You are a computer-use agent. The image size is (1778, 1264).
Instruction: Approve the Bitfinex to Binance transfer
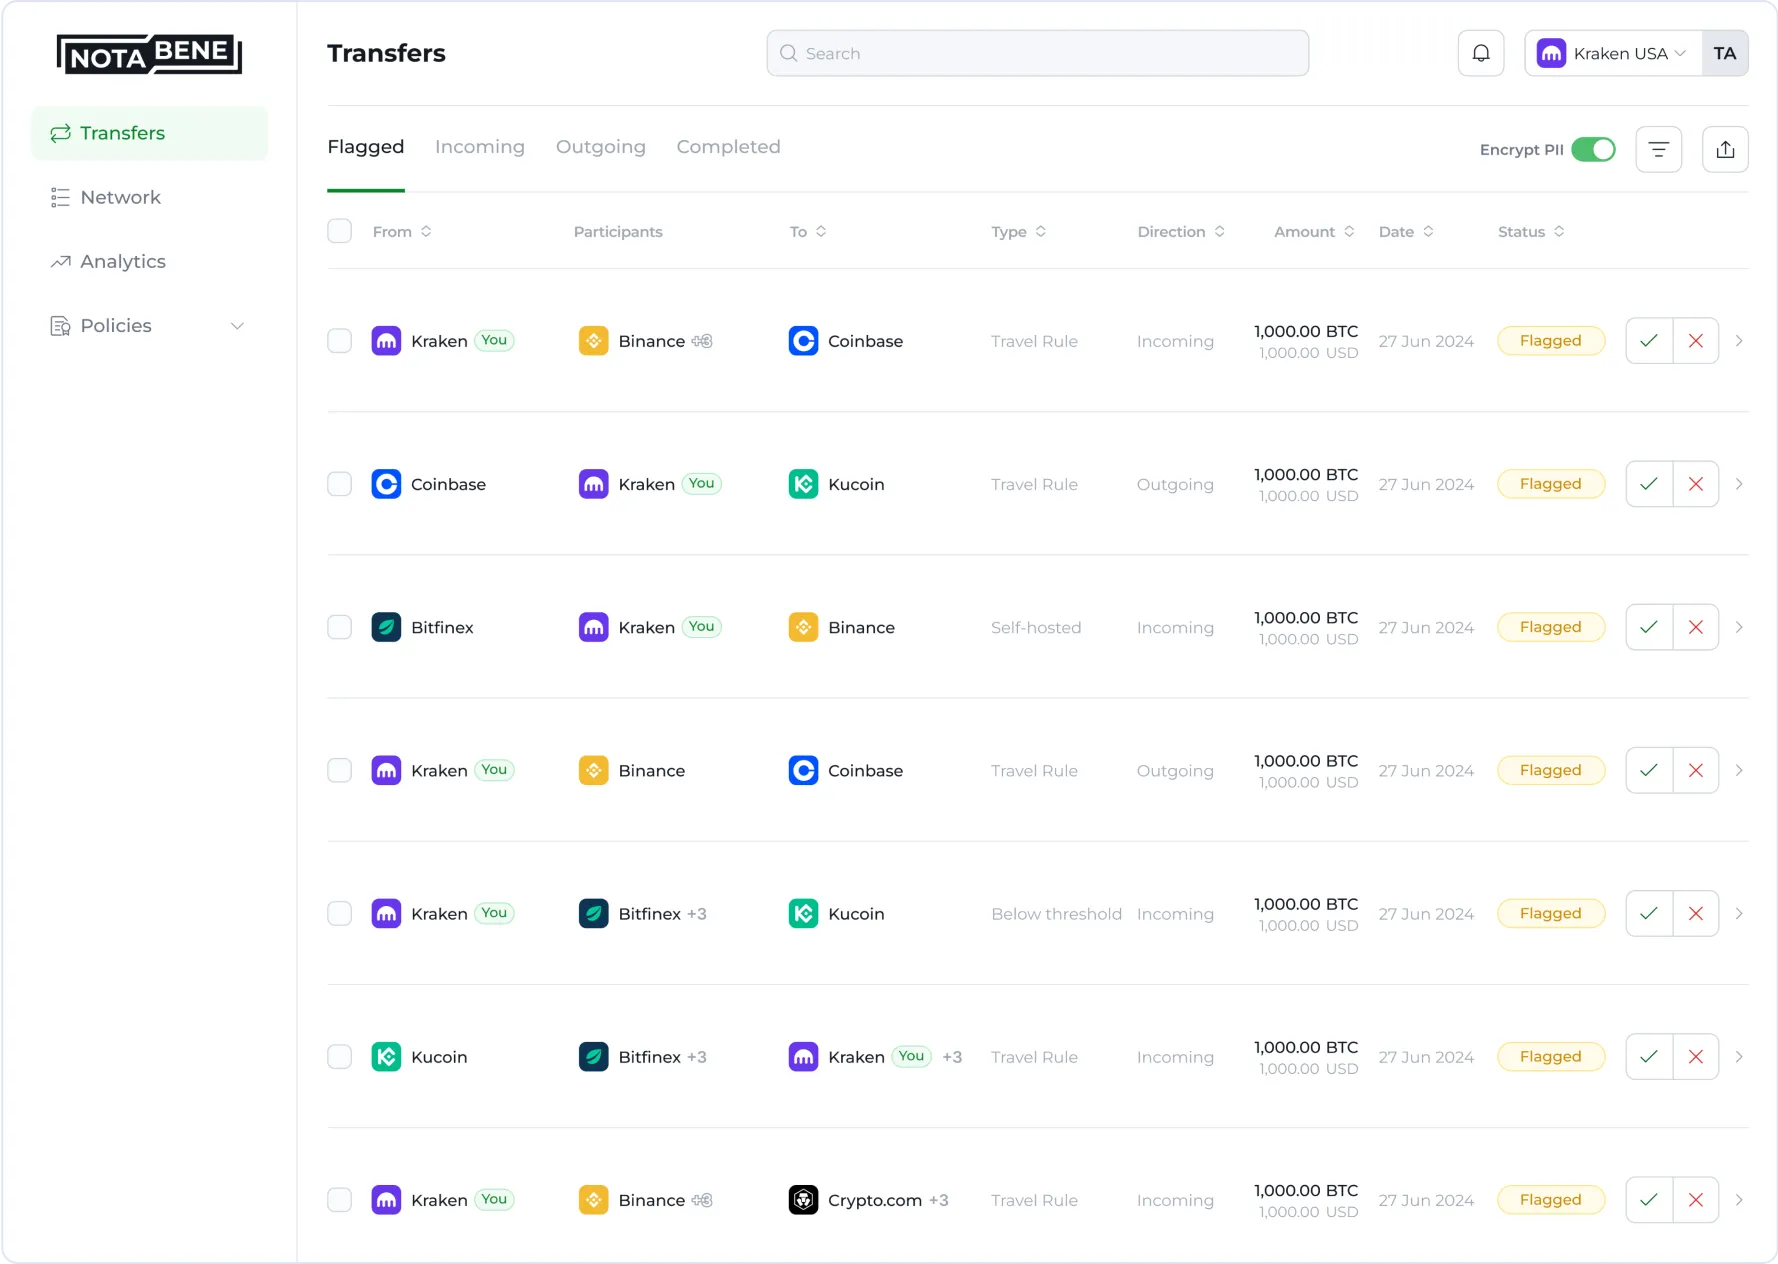pyautogui.click(x=1649, y=627)
